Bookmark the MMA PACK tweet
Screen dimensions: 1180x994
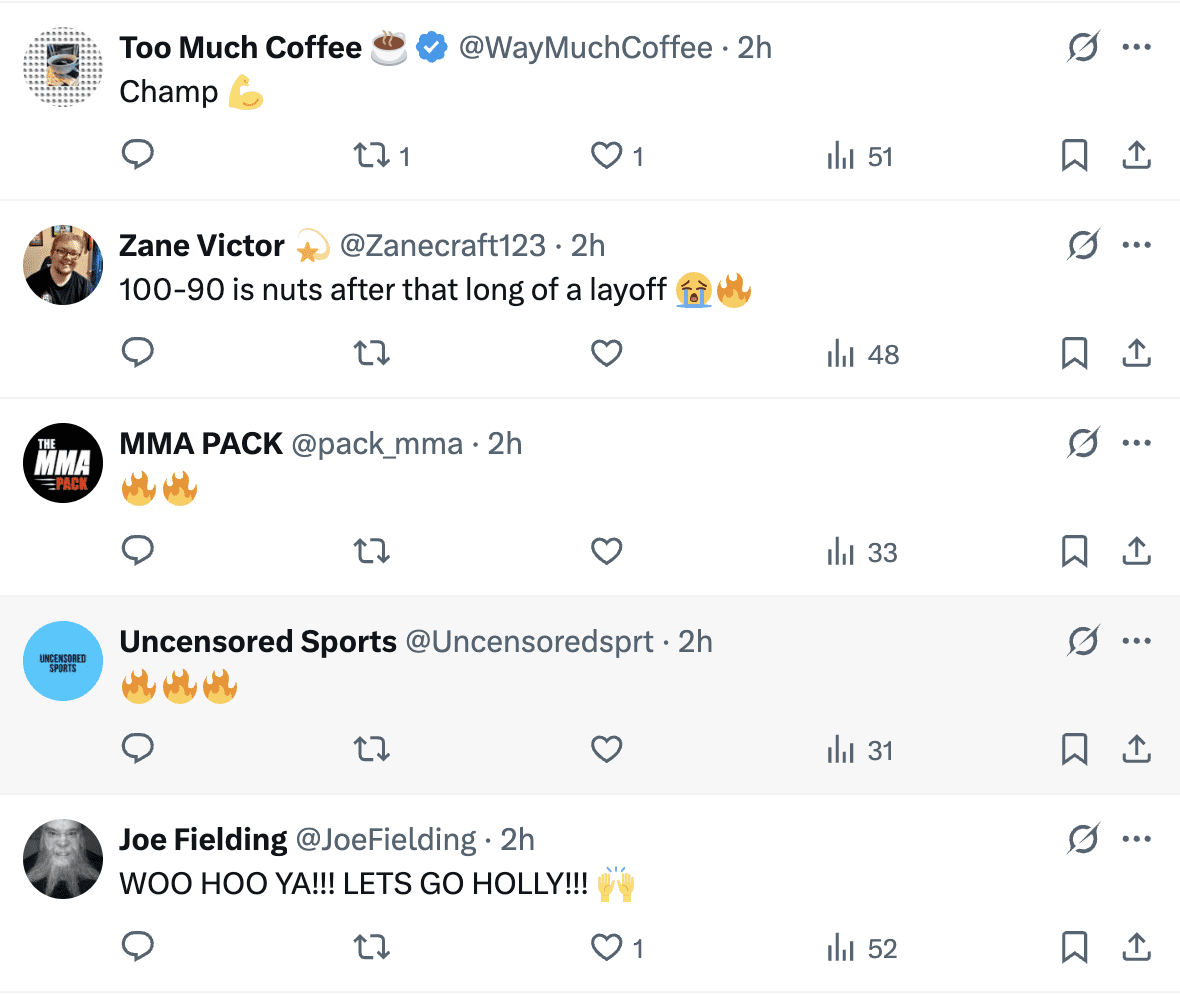coord(1074,551)
